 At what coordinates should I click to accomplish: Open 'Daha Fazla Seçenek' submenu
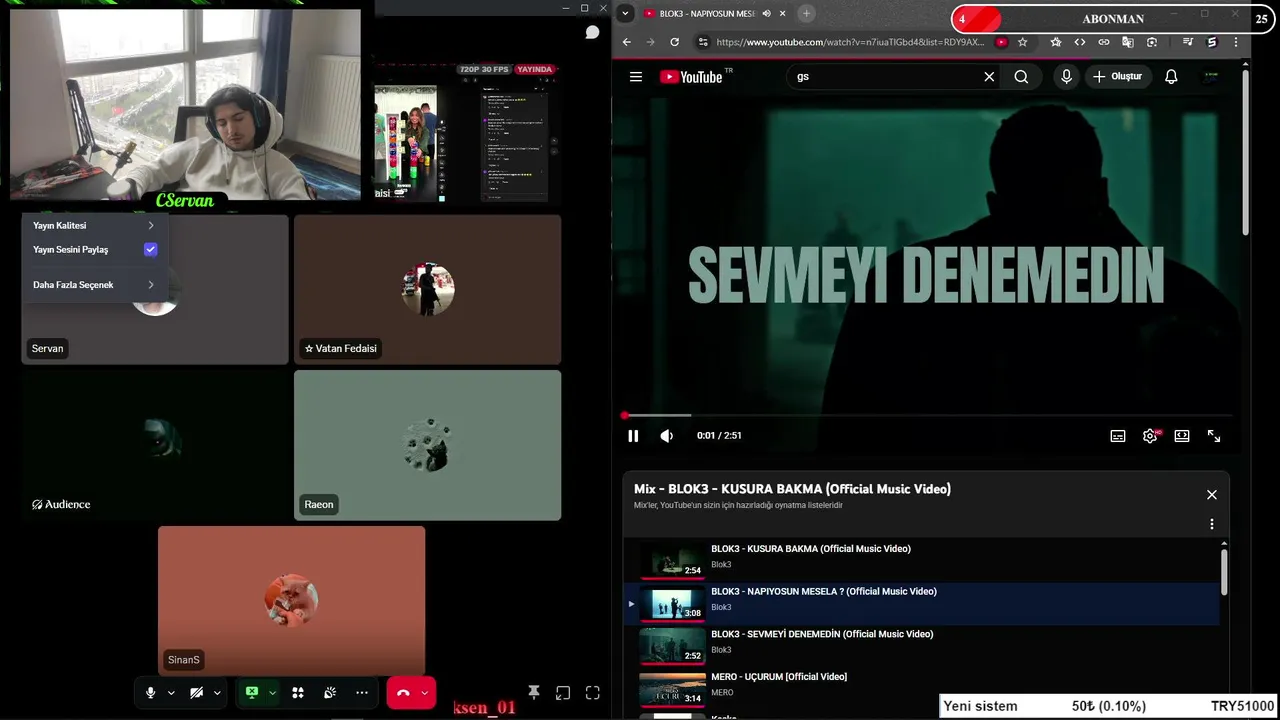click(94, 285)
